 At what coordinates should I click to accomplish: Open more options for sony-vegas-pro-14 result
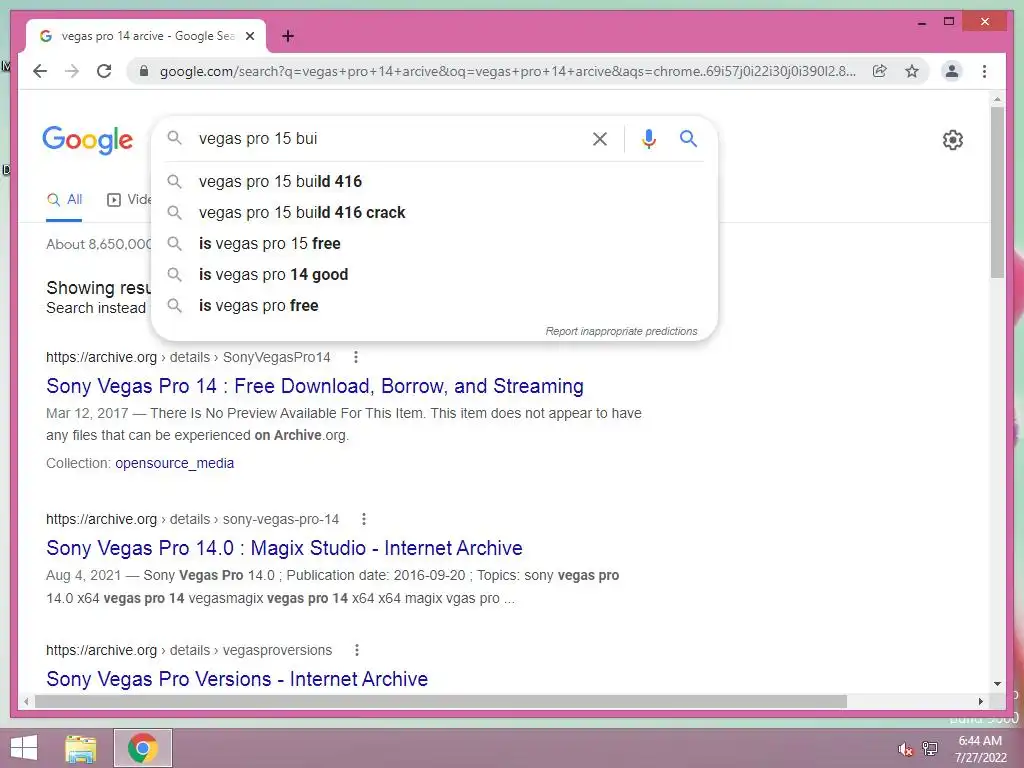pos(364,519)
